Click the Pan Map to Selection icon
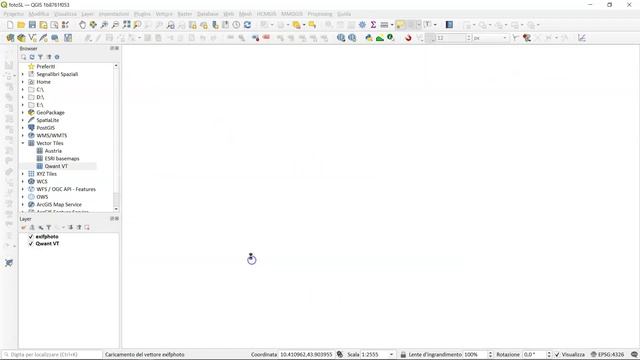Image resolution: width=640 pixels, height=360 pixels. tap(93, 25)
